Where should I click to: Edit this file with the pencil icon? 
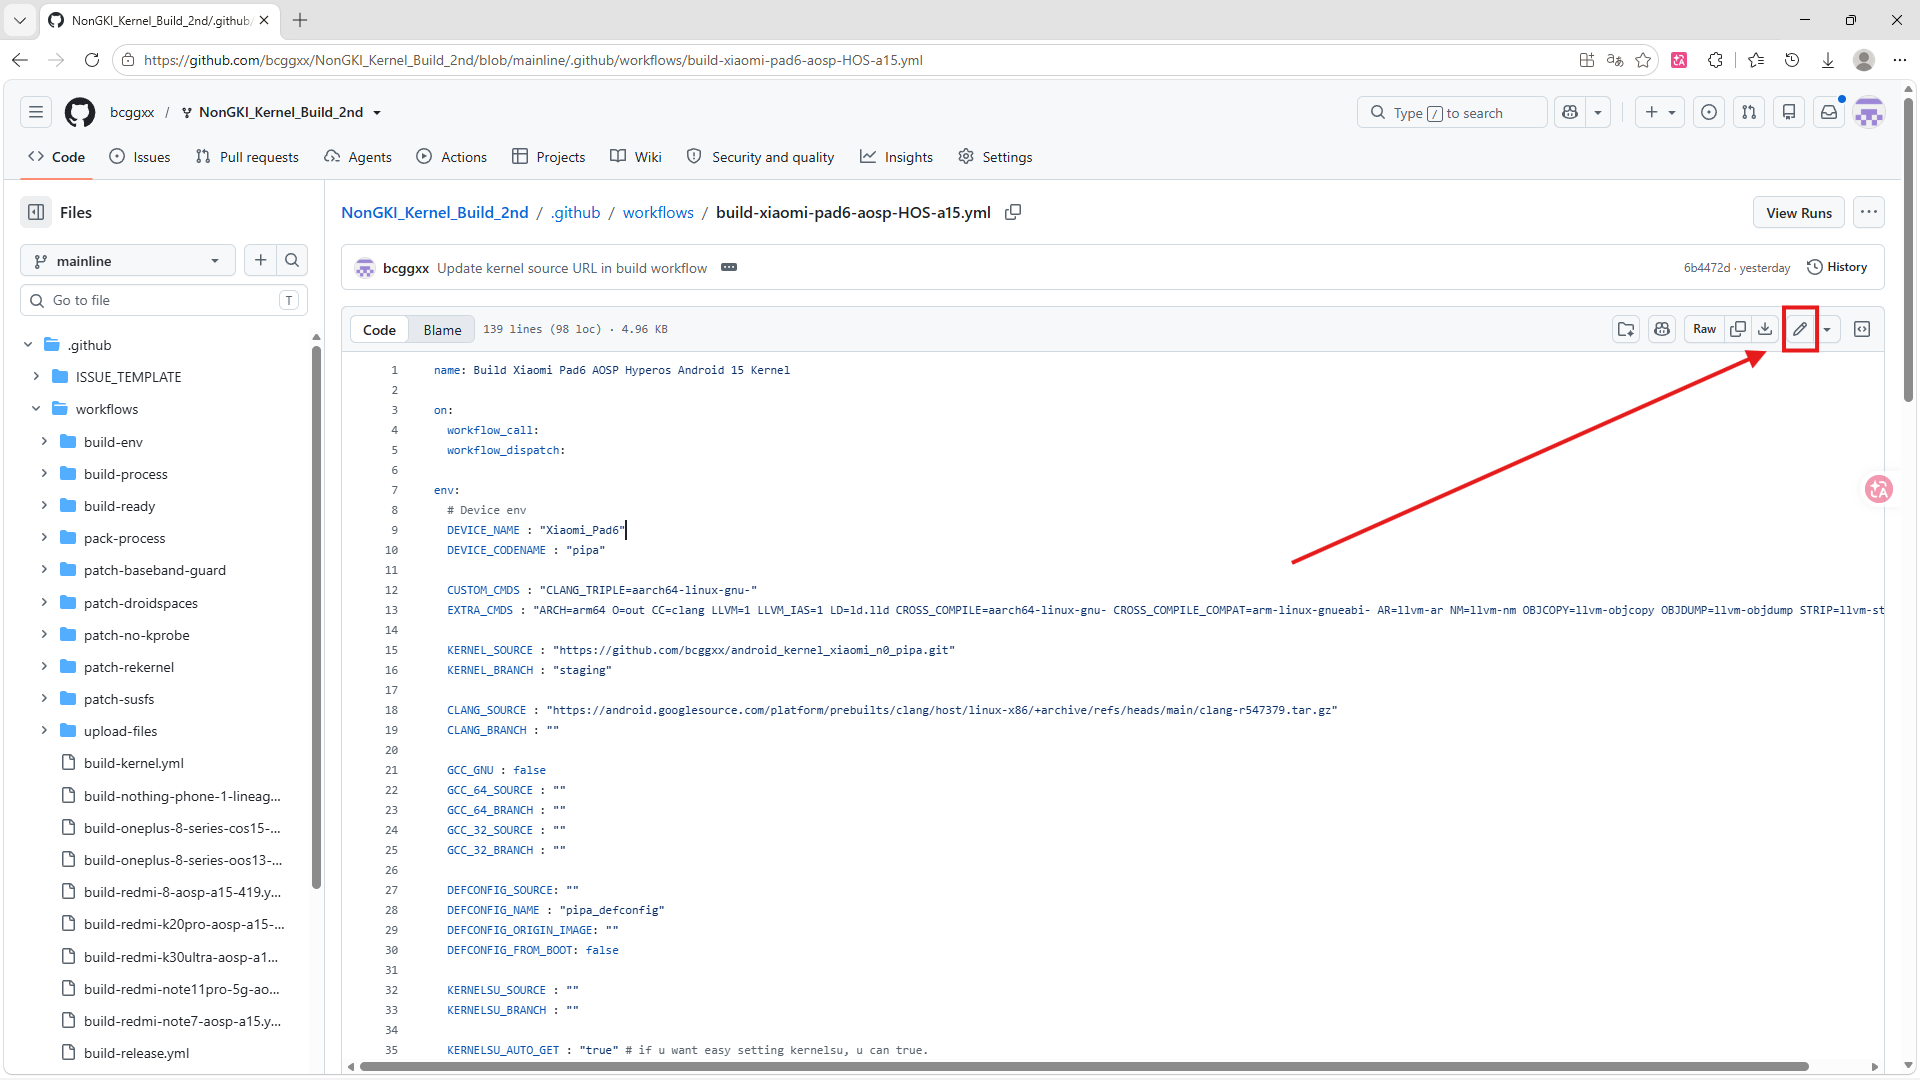point(1800,329)
